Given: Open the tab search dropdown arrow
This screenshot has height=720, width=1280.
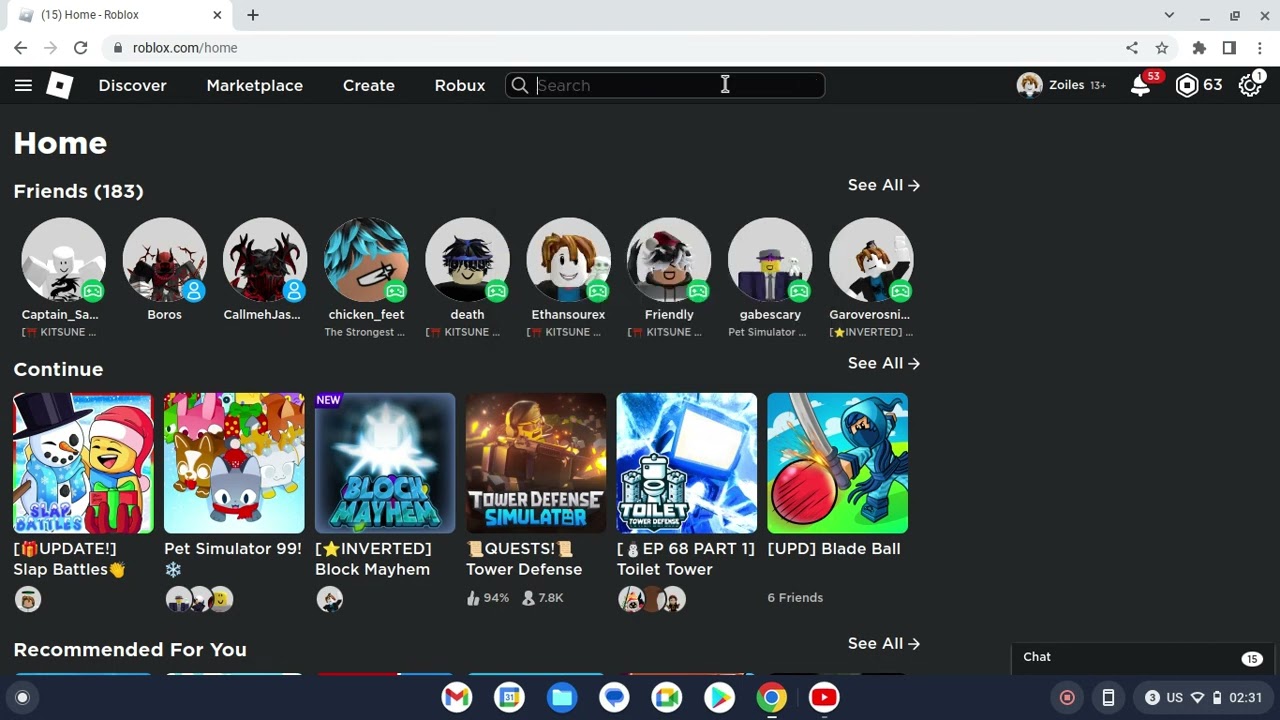Looking at the screenshot, I should (x=1169, y=15).
